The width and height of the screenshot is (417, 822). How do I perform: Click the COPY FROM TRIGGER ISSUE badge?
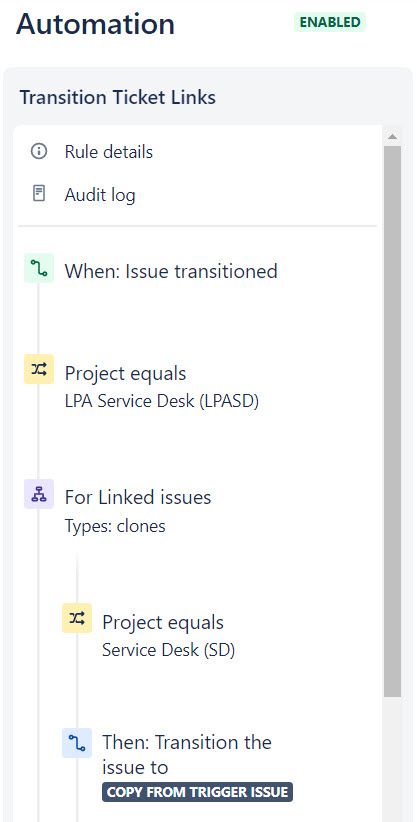coord(197,792)
